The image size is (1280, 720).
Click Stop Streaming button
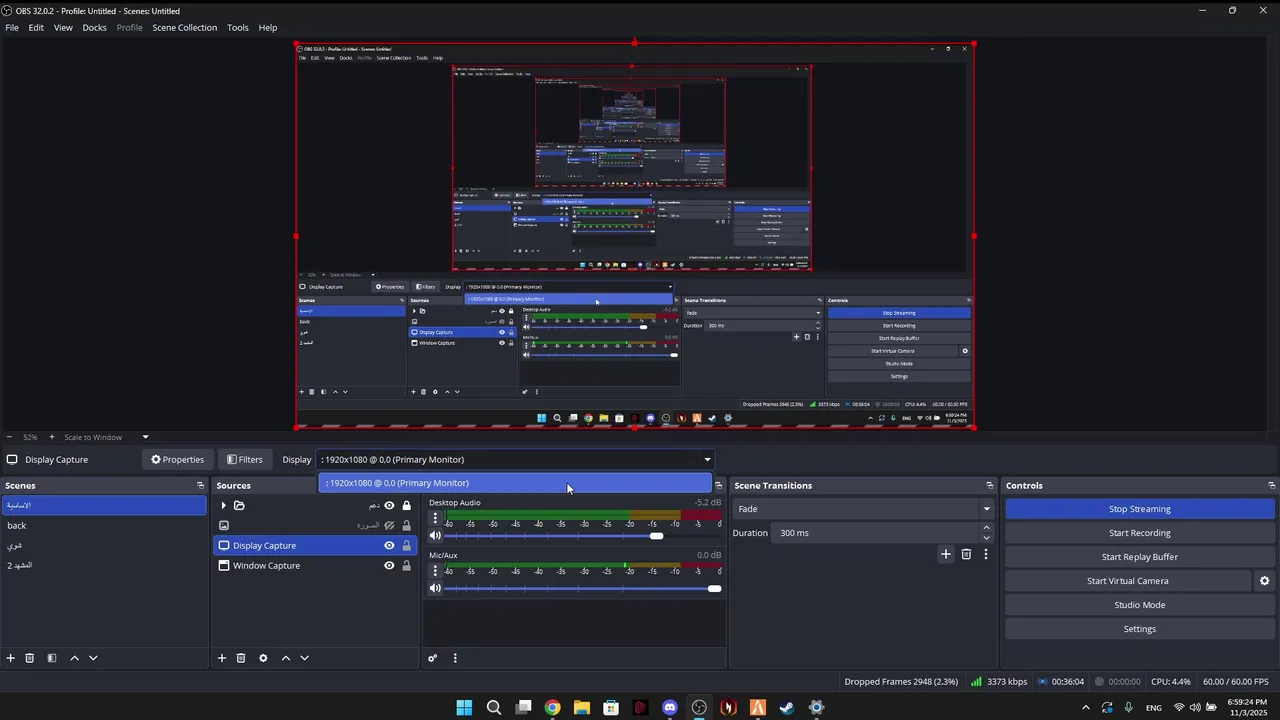click(x=1139, y=509)
